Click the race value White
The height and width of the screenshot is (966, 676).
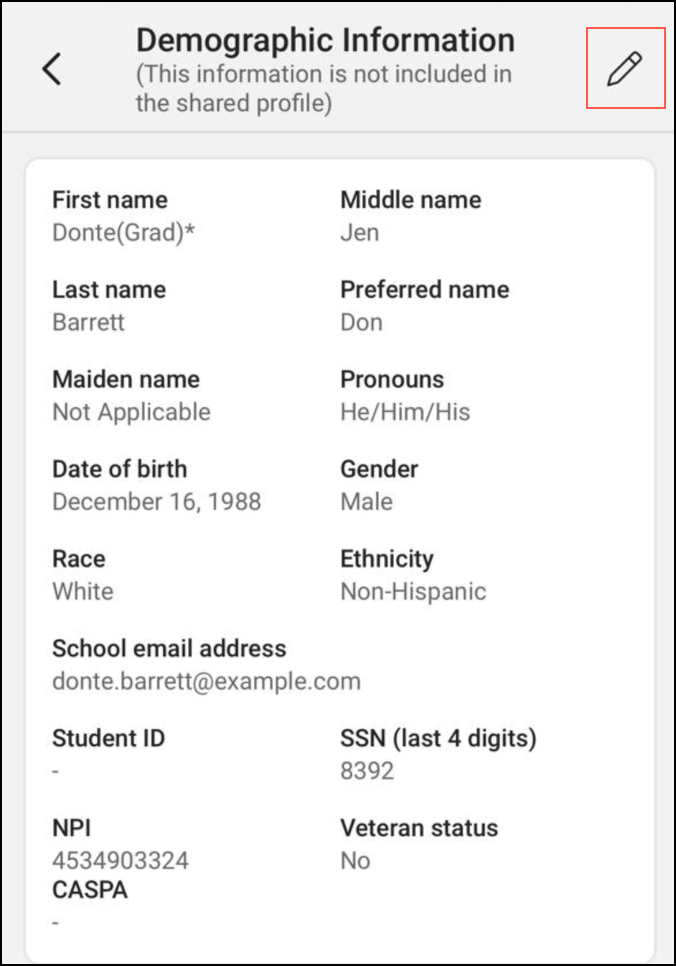click(x=83, y=591)
